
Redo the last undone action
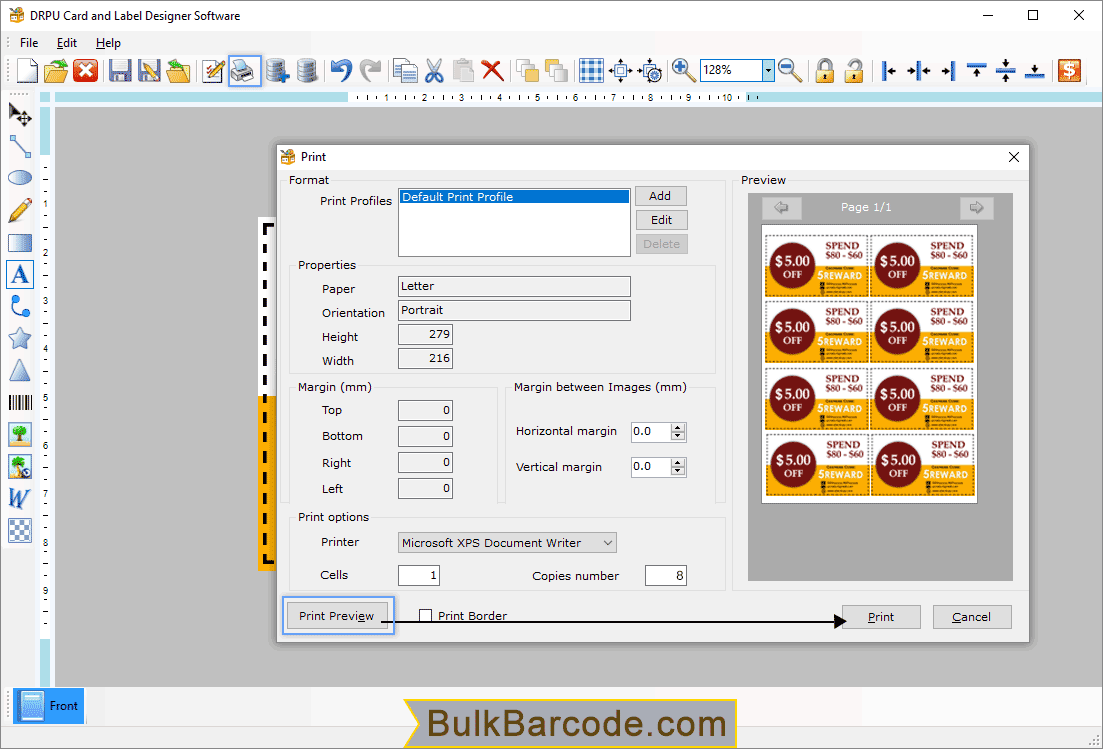tap(370, 70)
